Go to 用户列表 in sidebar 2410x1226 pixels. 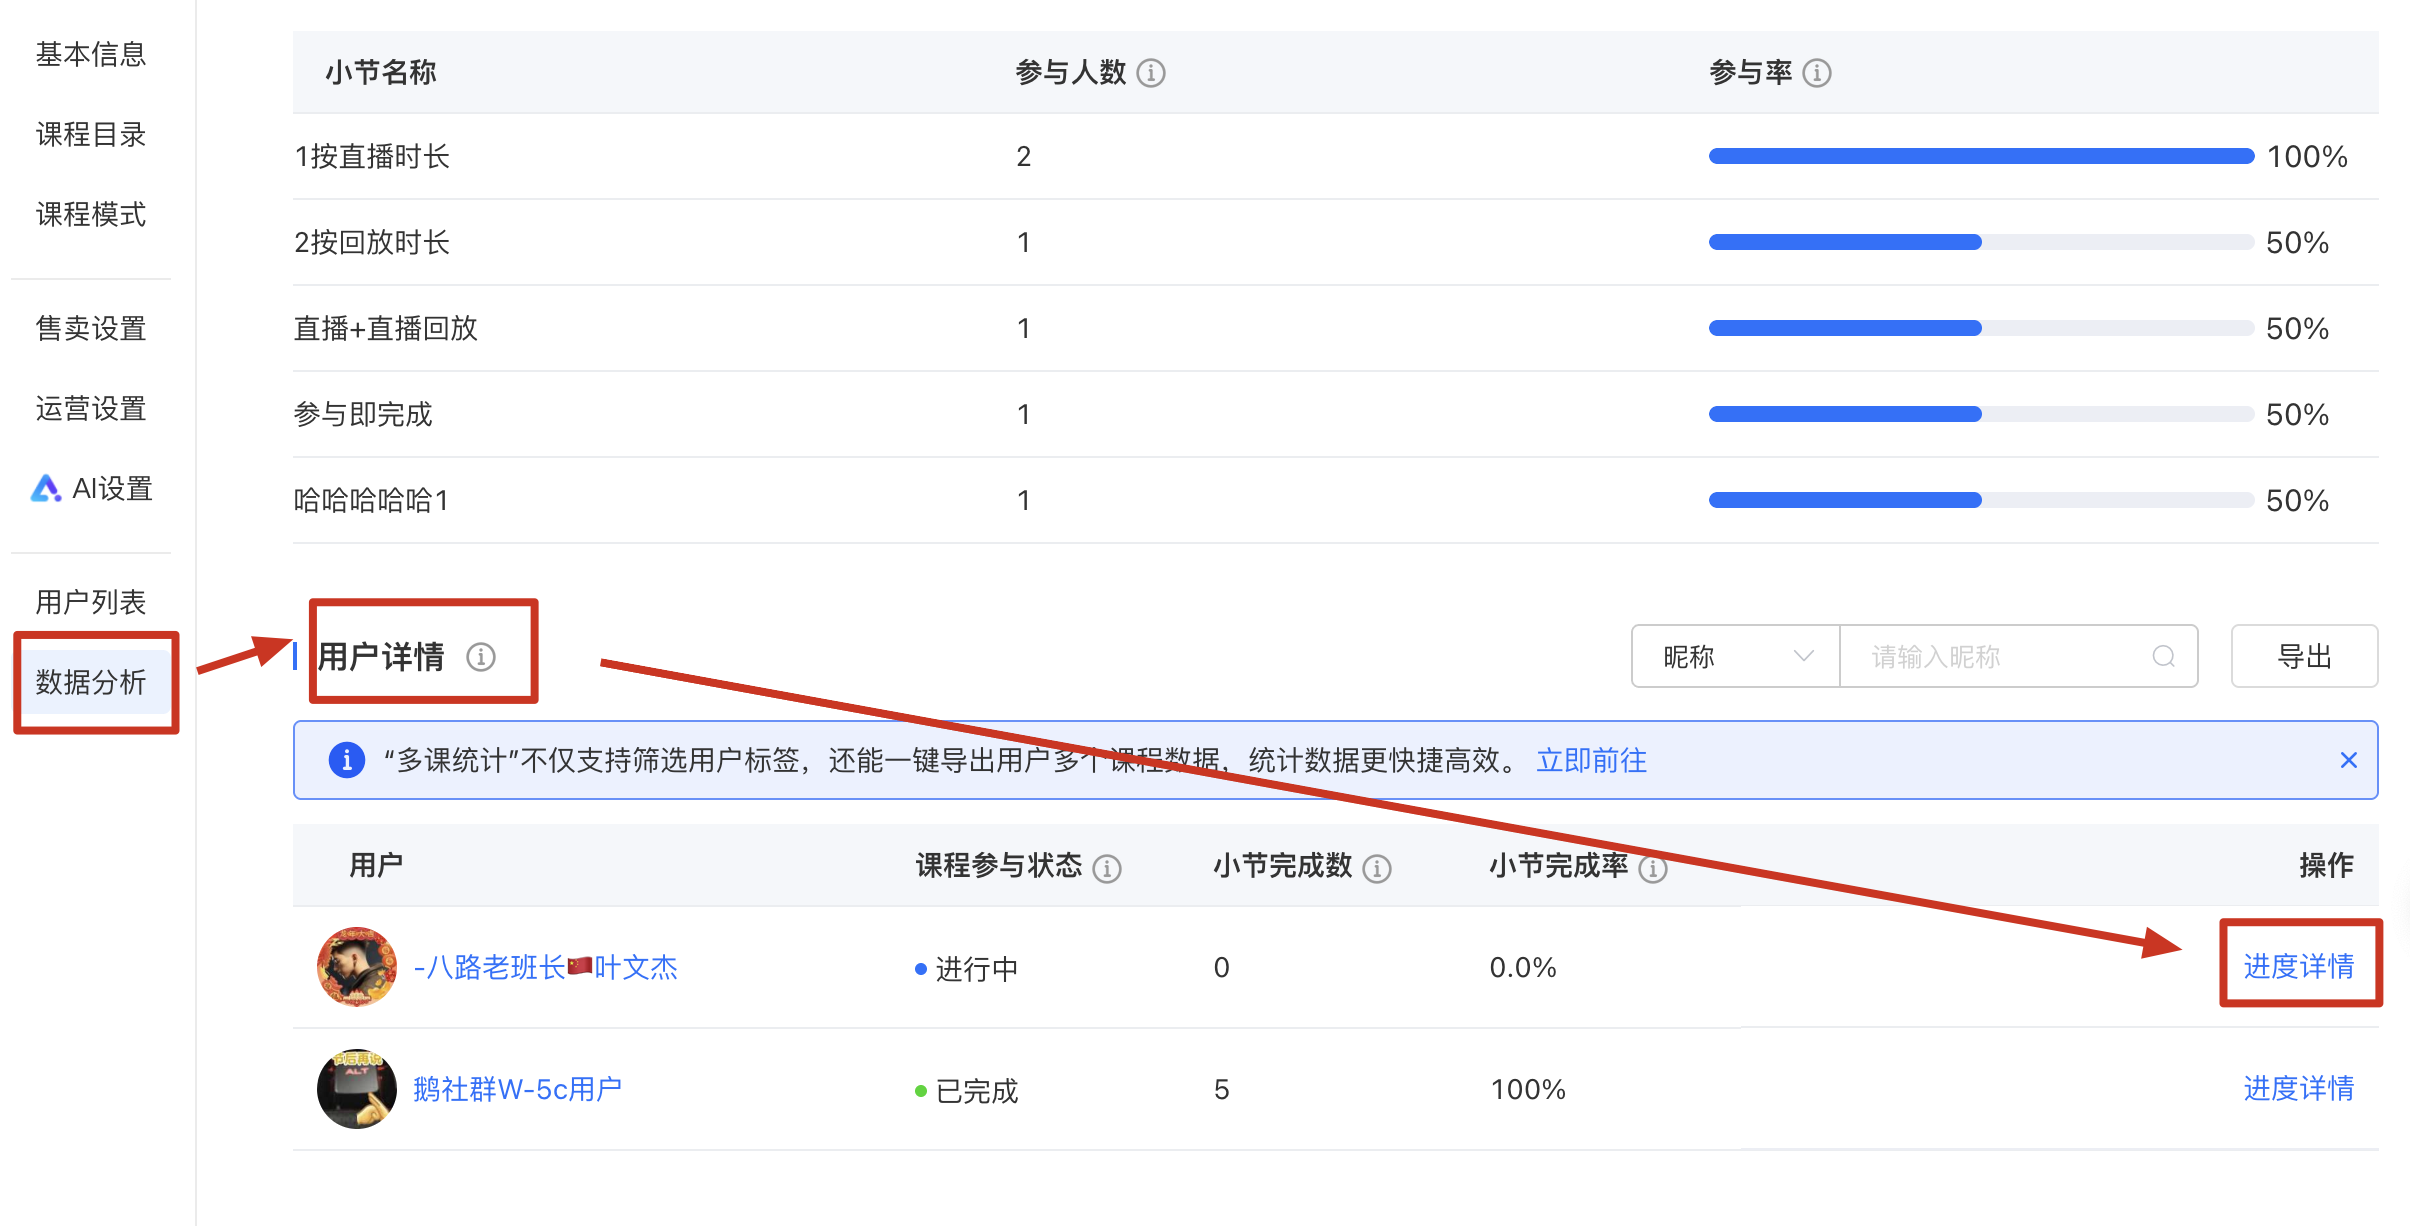point(91,602)
